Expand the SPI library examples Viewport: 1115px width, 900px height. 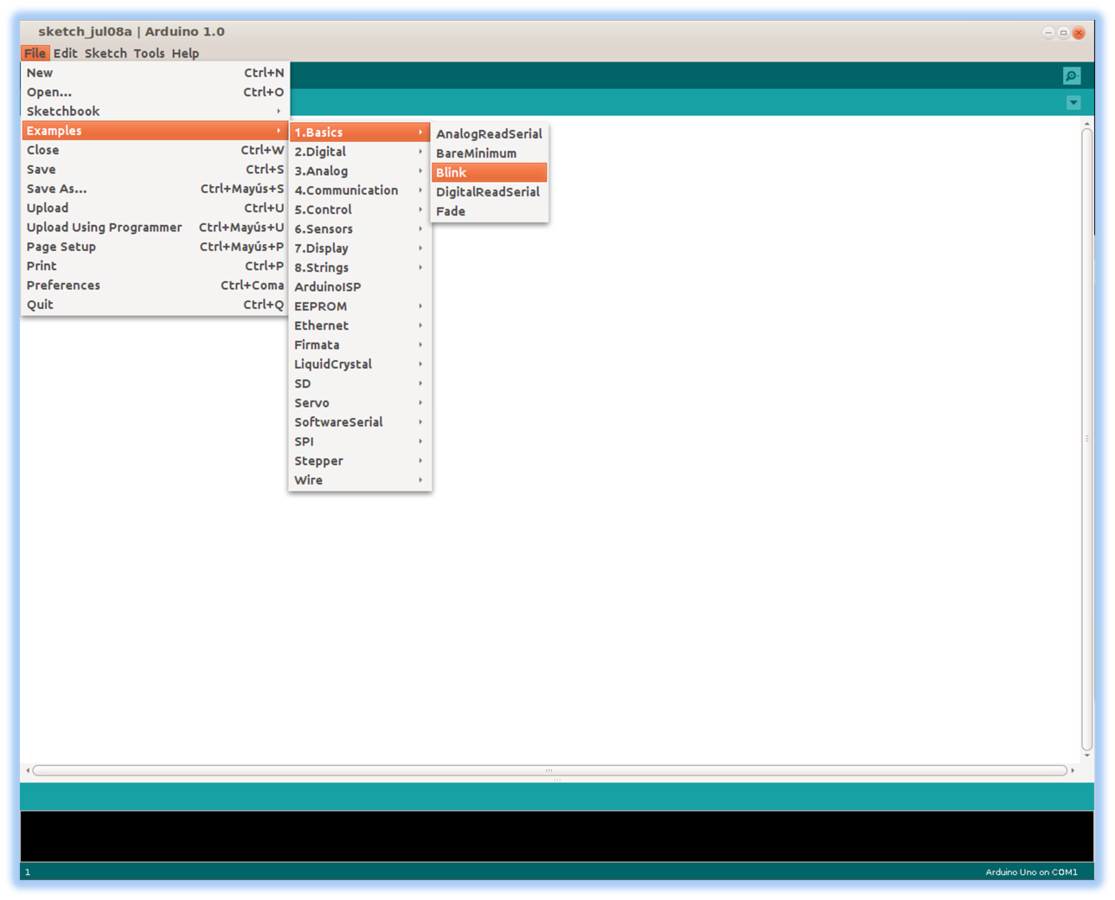[x=360, y=441]
